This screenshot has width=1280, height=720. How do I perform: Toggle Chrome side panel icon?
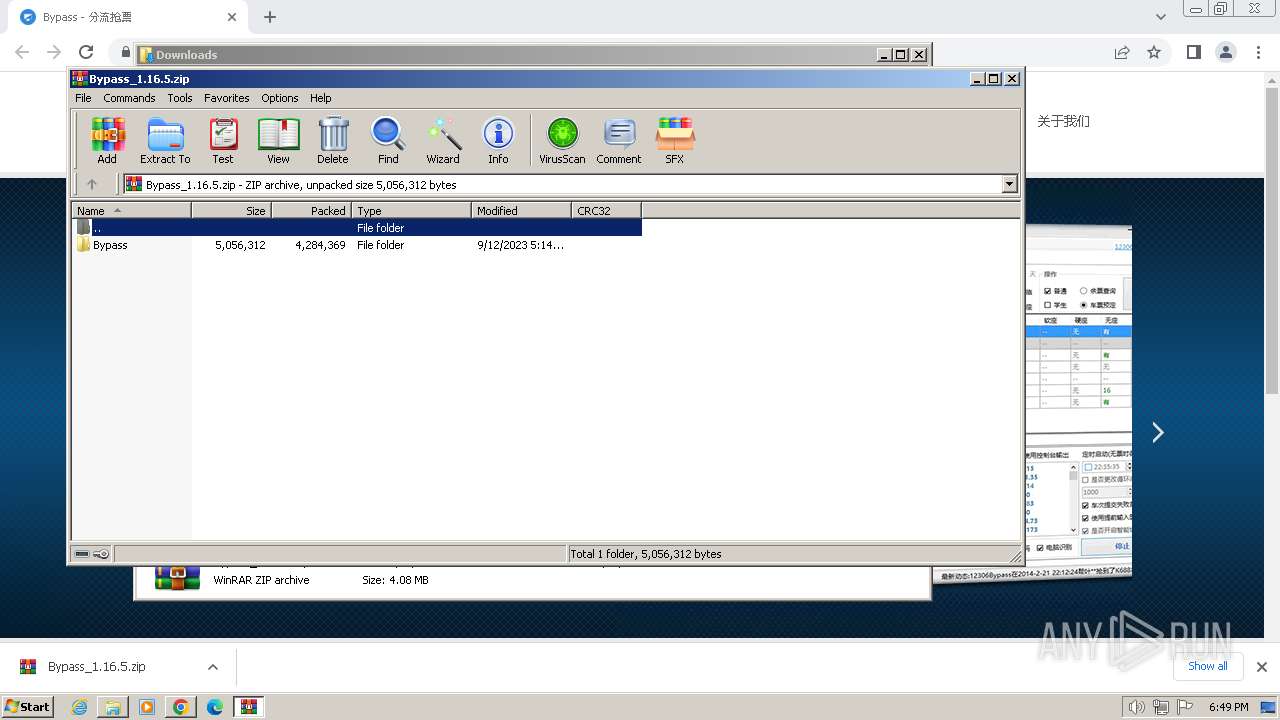1193,52
